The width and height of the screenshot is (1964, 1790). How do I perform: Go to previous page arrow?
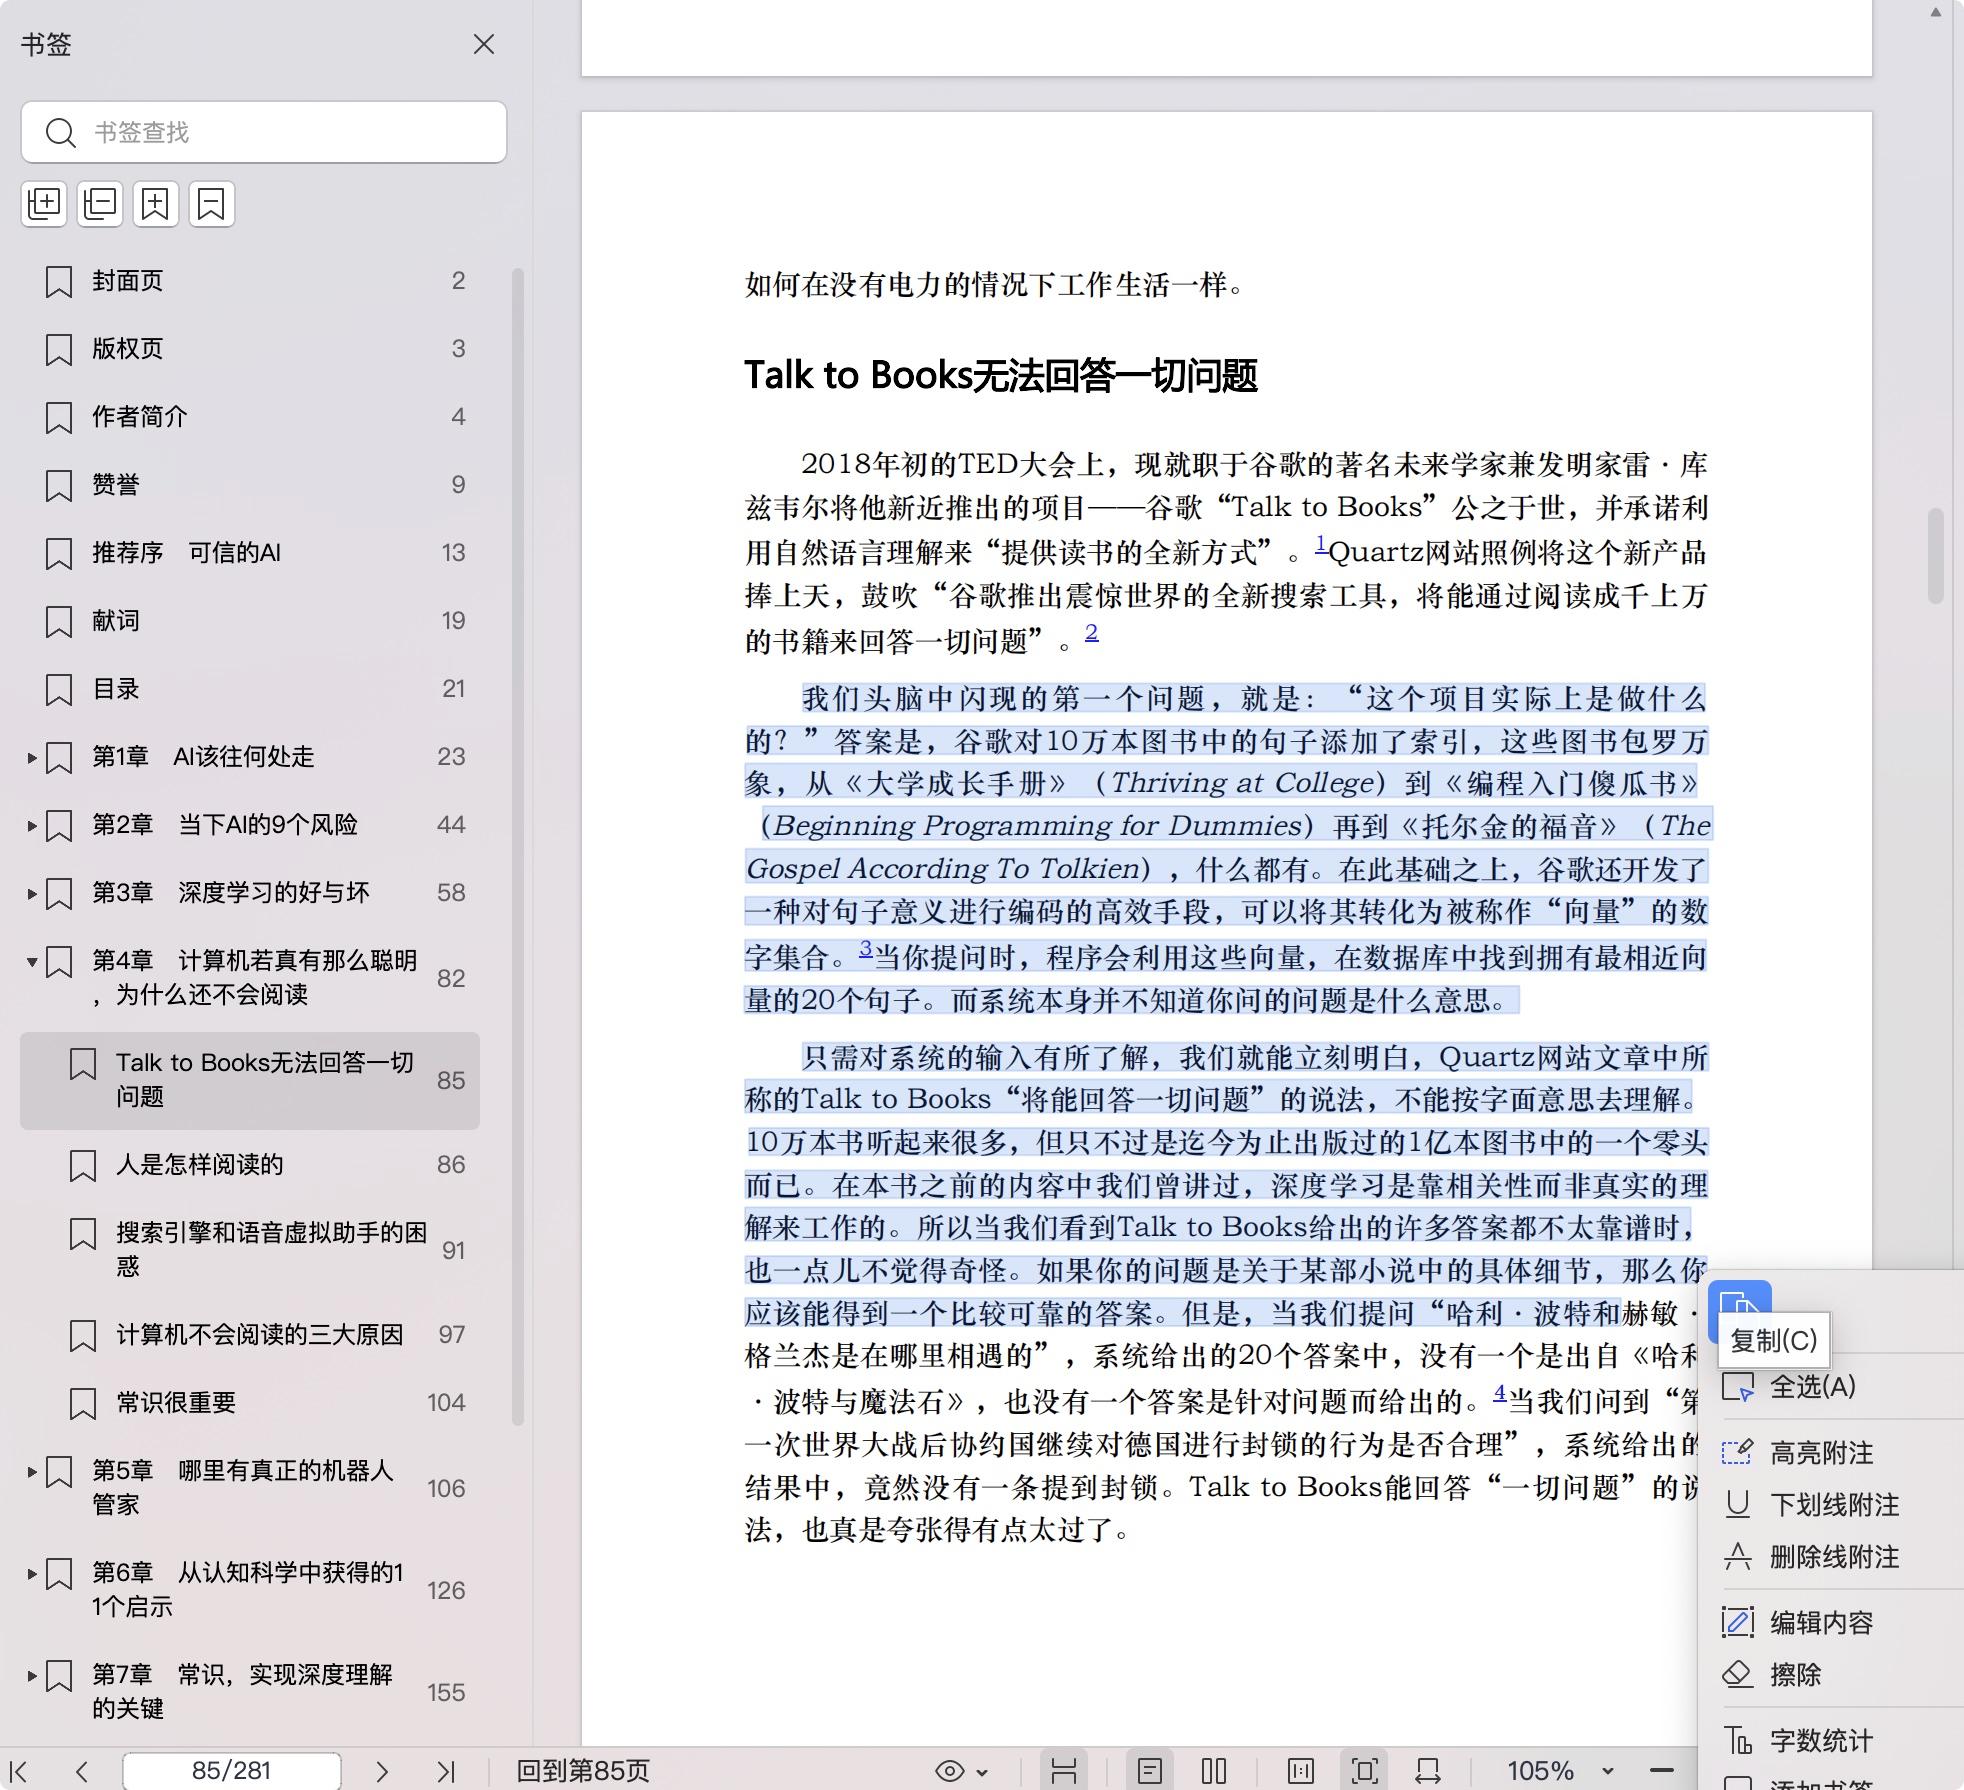(82, 1771)
